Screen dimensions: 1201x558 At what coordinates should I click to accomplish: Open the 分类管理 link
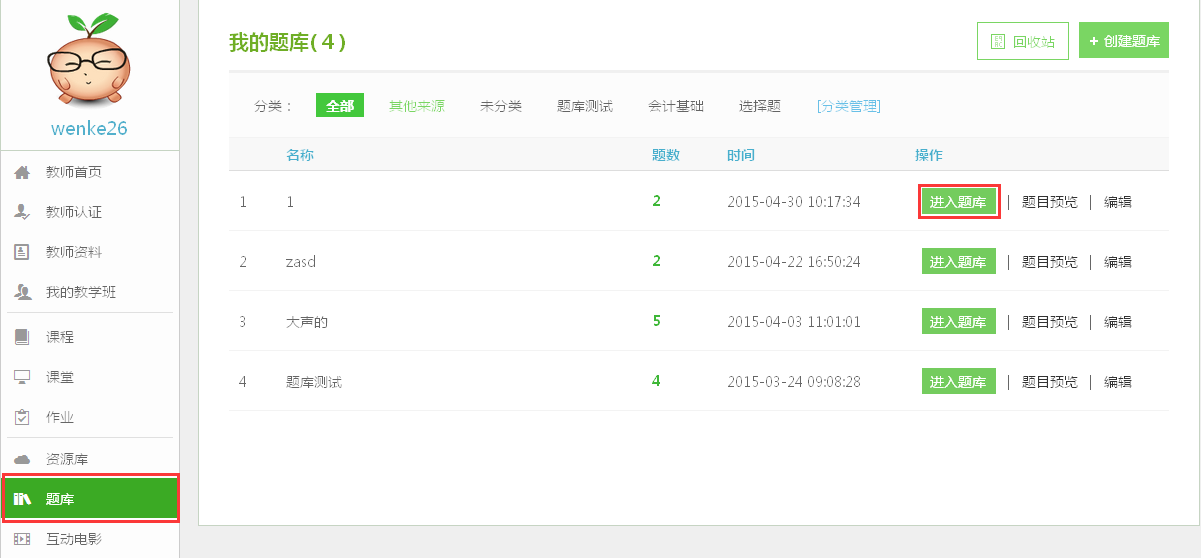tap(849, 106)
